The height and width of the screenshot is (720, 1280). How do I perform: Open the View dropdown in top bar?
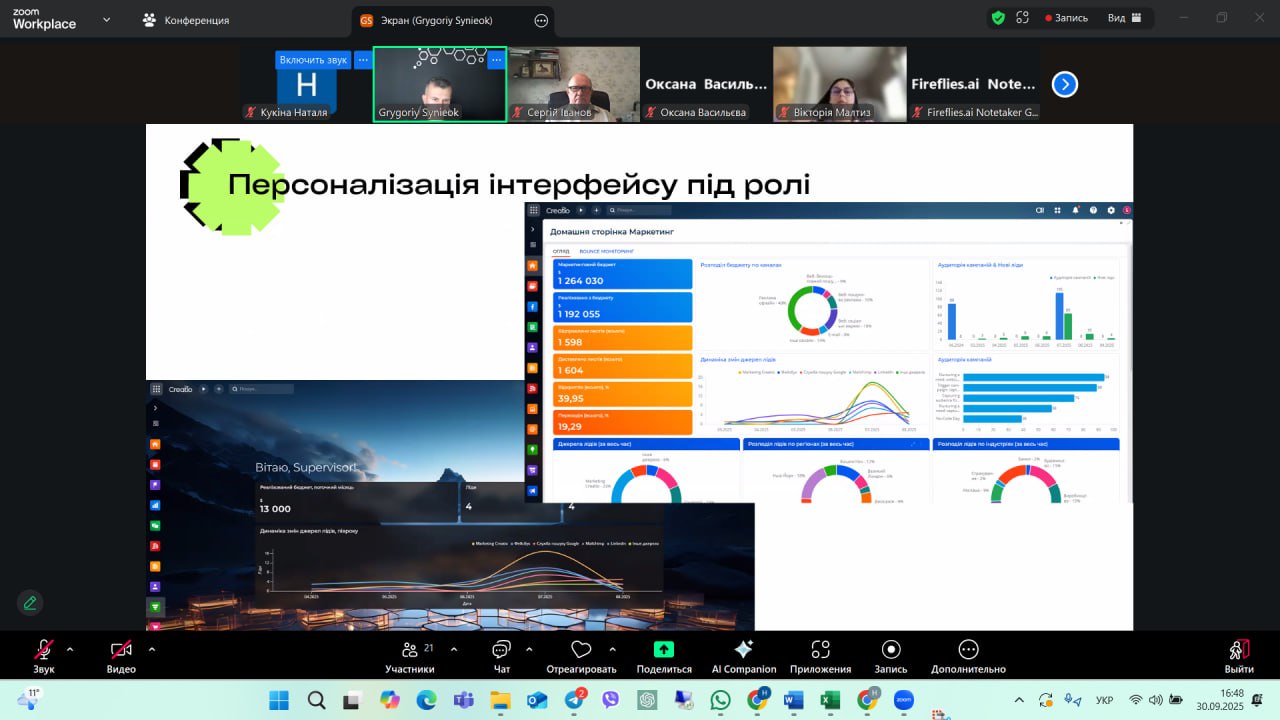click(x=1124, y=18)
